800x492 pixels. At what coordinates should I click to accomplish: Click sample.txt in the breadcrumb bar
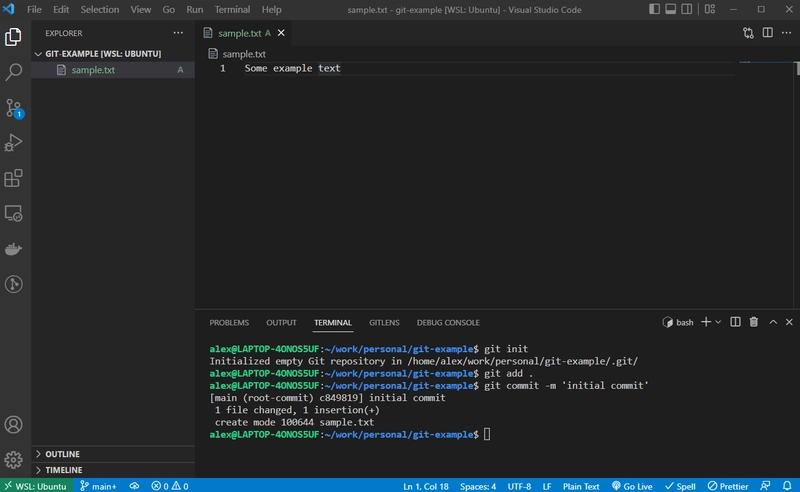244,54
